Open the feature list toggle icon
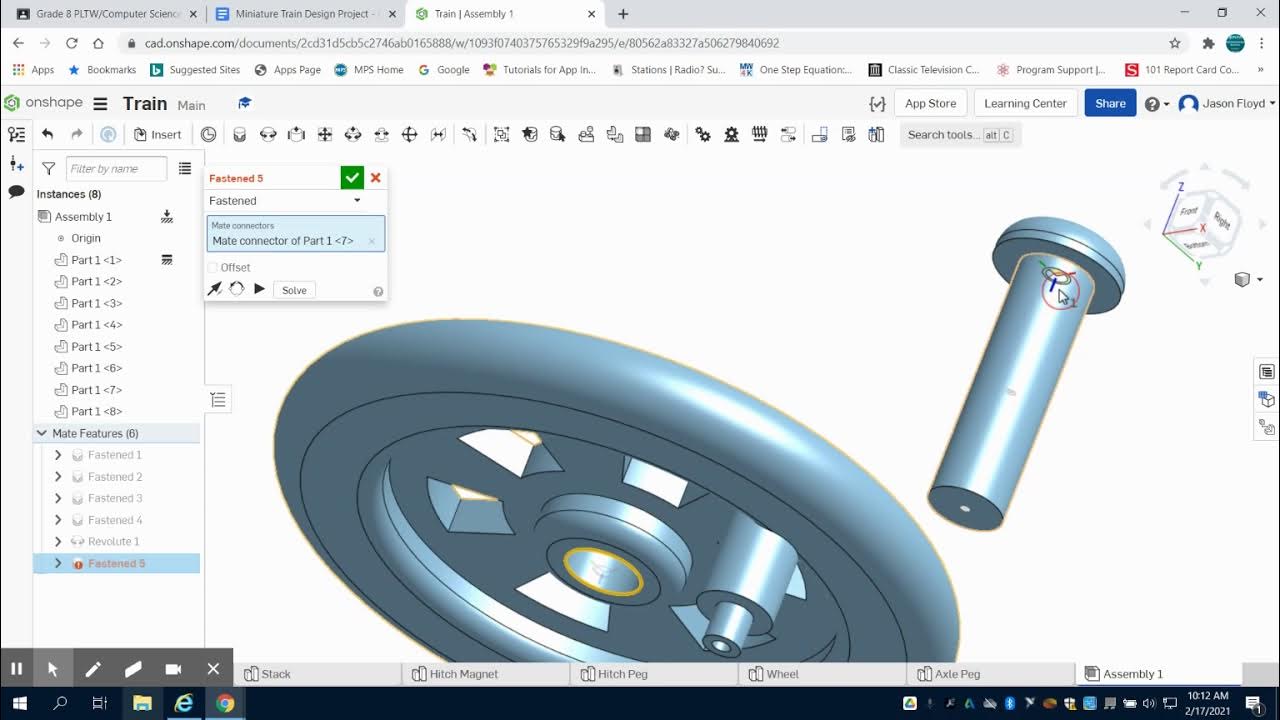 [x=16, y=134]
